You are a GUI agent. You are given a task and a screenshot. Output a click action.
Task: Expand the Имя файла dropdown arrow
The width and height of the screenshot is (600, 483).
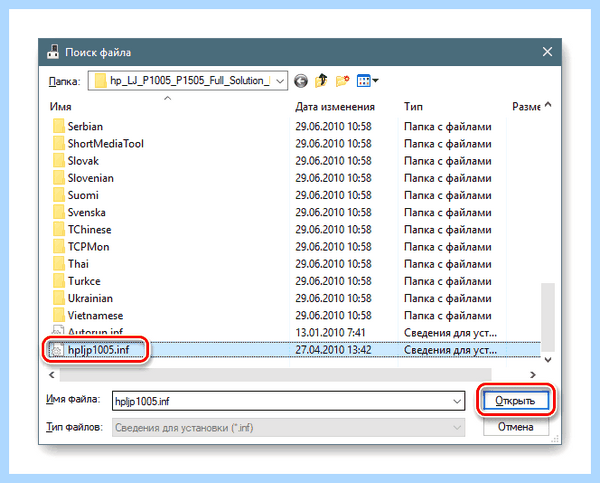(x=457, y=401)
